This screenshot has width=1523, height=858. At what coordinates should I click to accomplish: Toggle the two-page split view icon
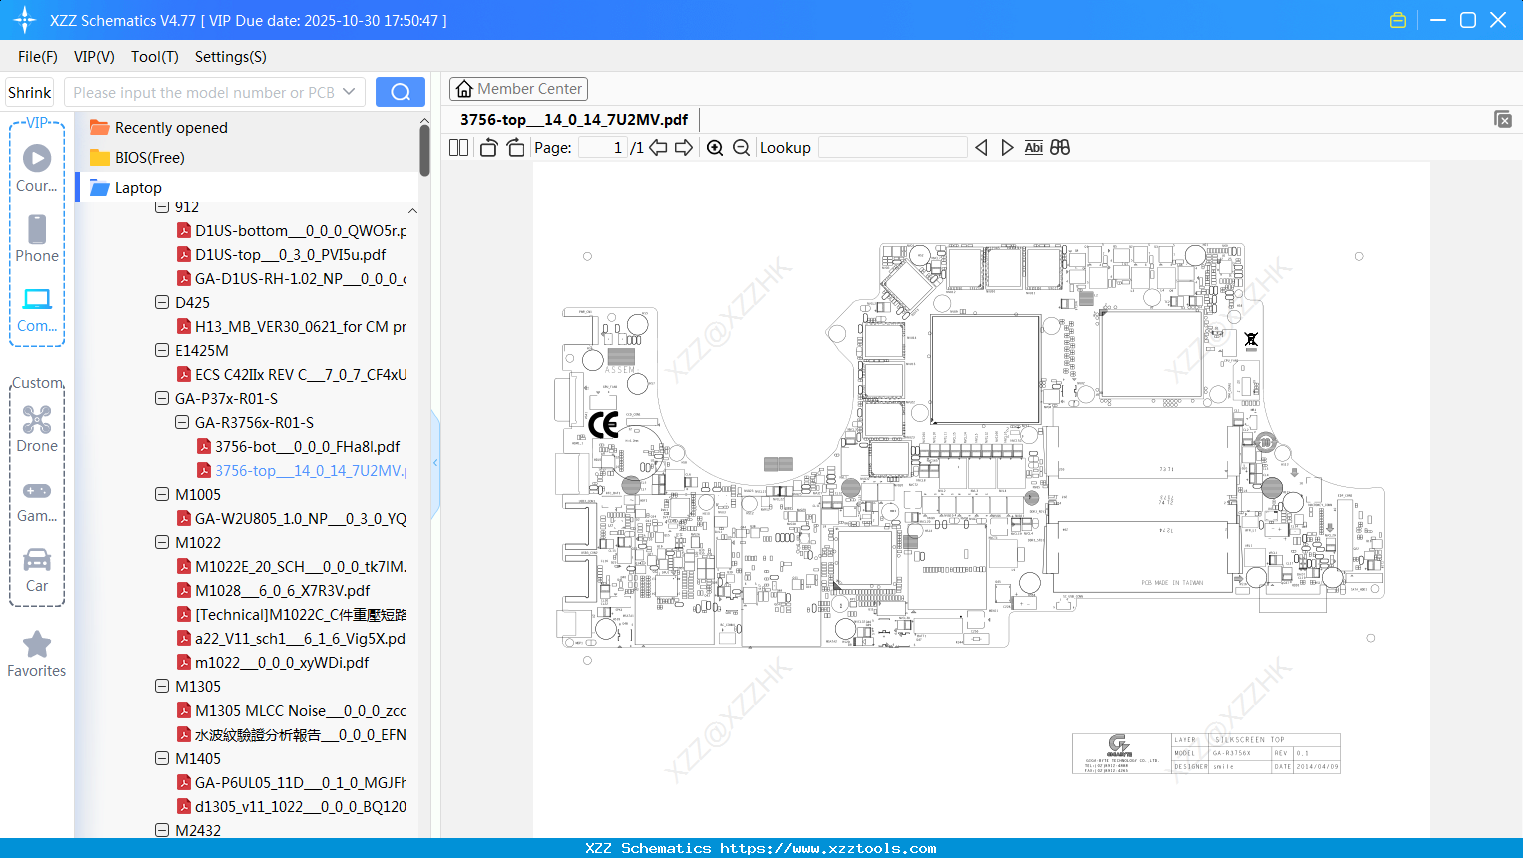pos(458,148)
